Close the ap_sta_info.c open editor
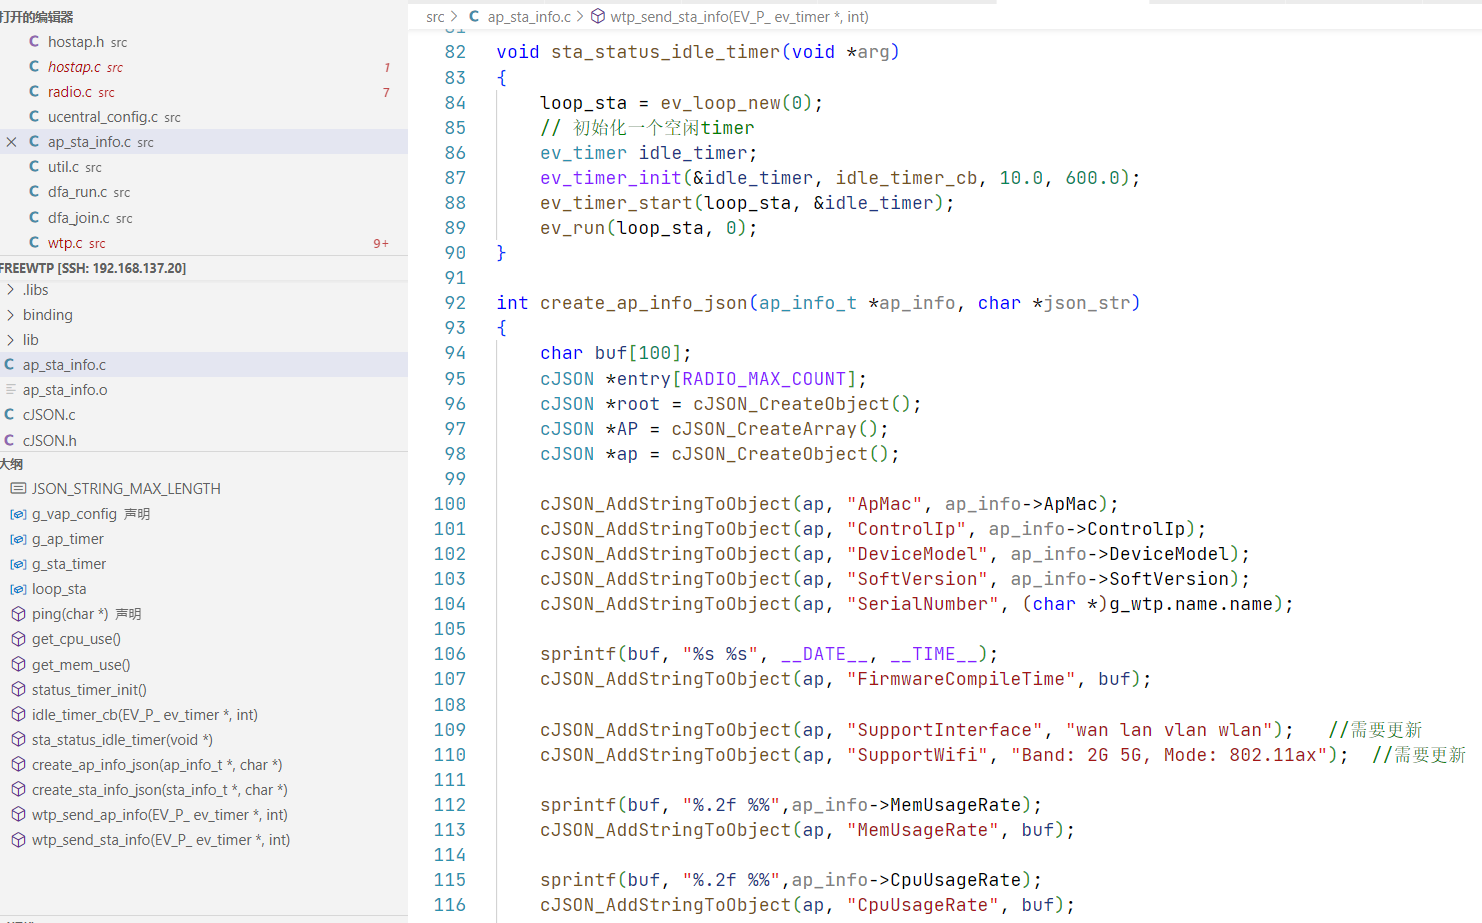This screenshot has width=1482, height=923. (12, 142)
